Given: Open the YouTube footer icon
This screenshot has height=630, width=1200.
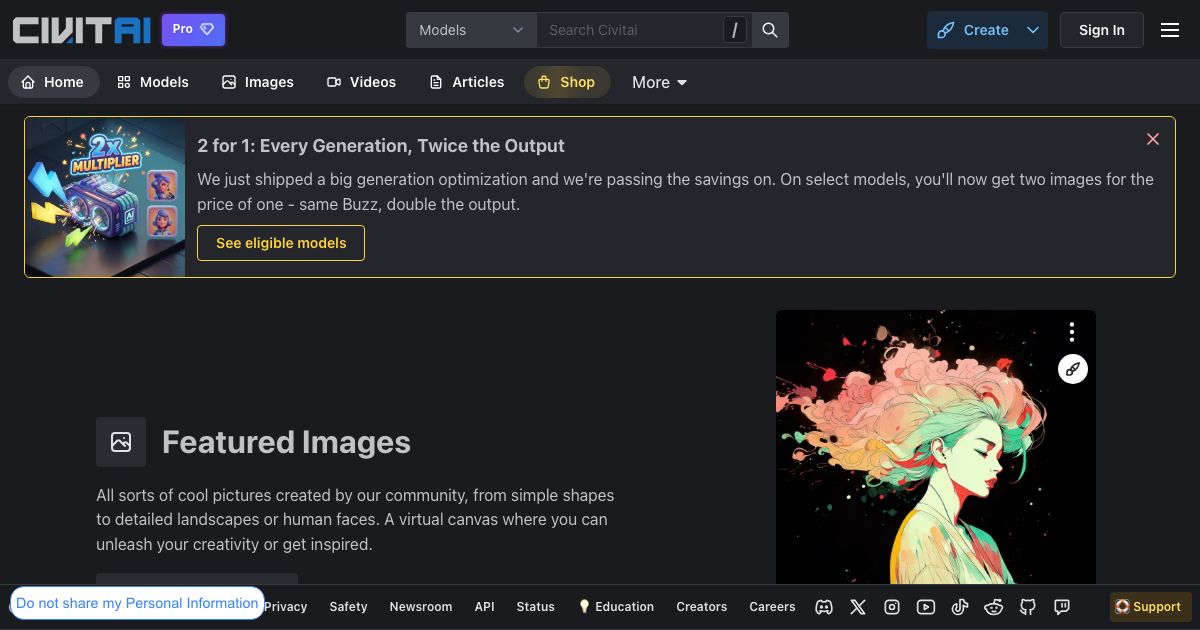Looking at the screenshot, I should click(926, 607).
